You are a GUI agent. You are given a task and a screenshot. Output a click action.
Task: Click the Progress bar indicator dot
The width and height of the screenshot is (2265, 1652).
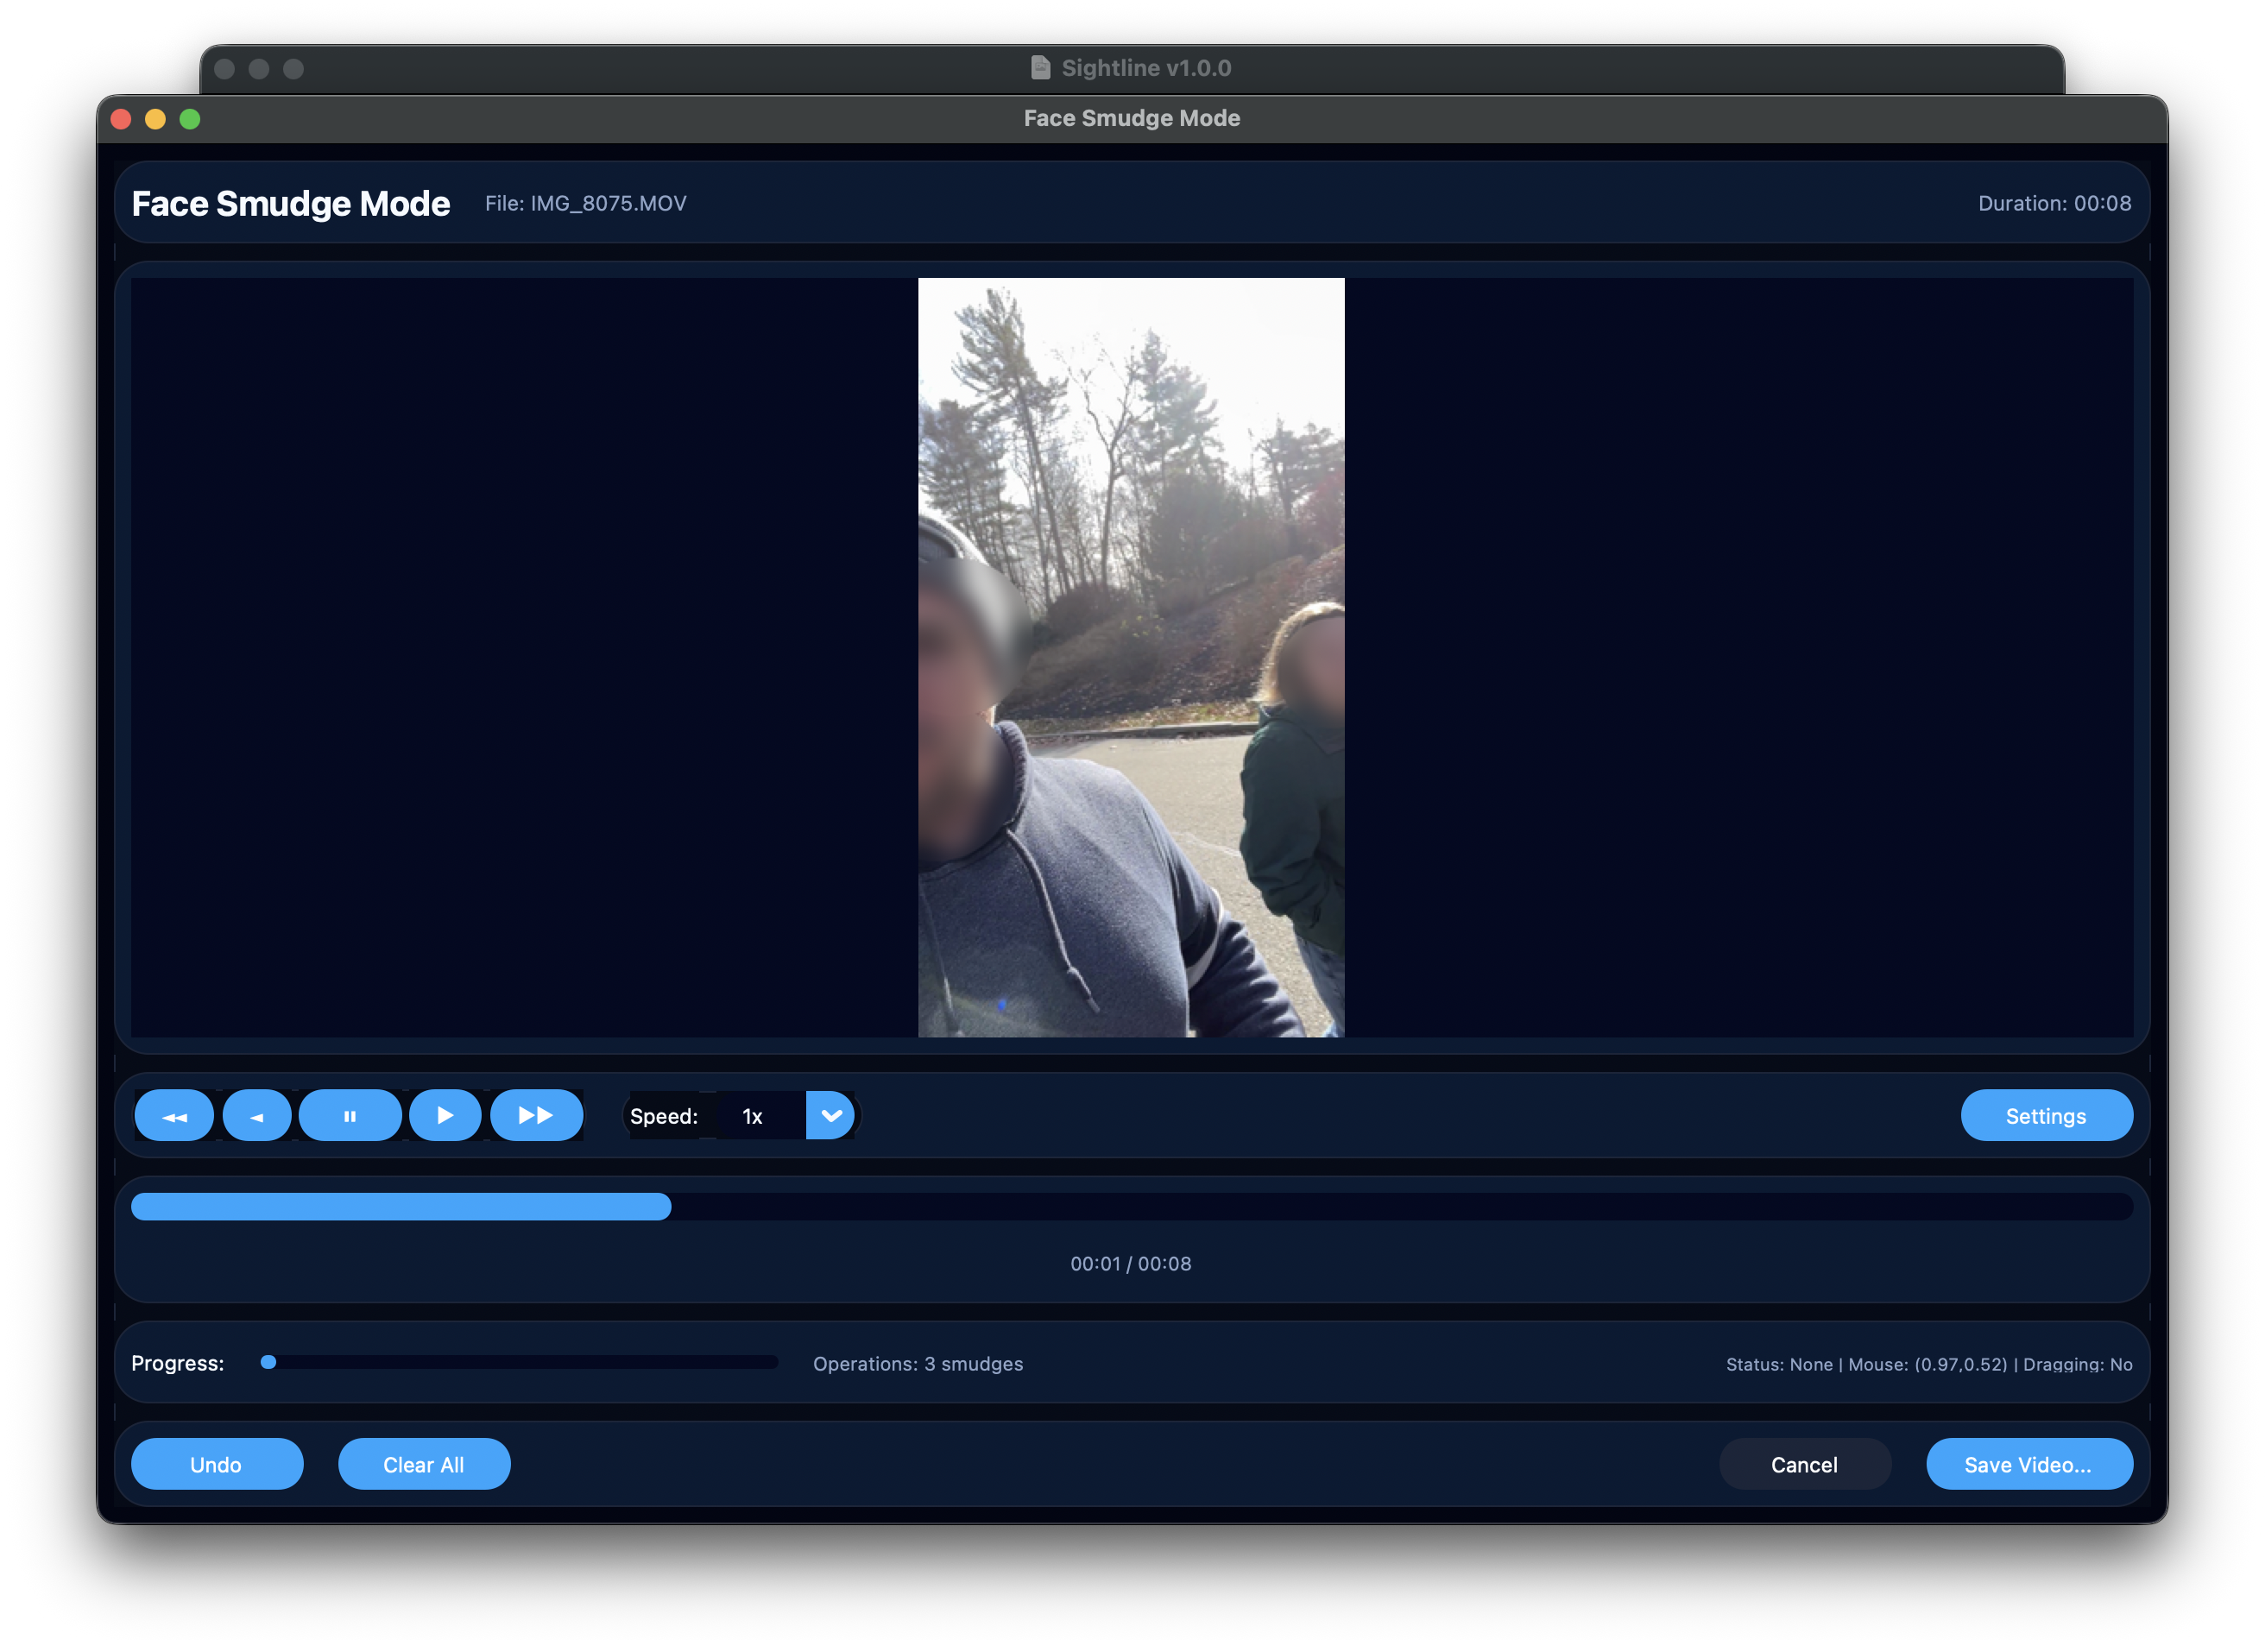268,1362
